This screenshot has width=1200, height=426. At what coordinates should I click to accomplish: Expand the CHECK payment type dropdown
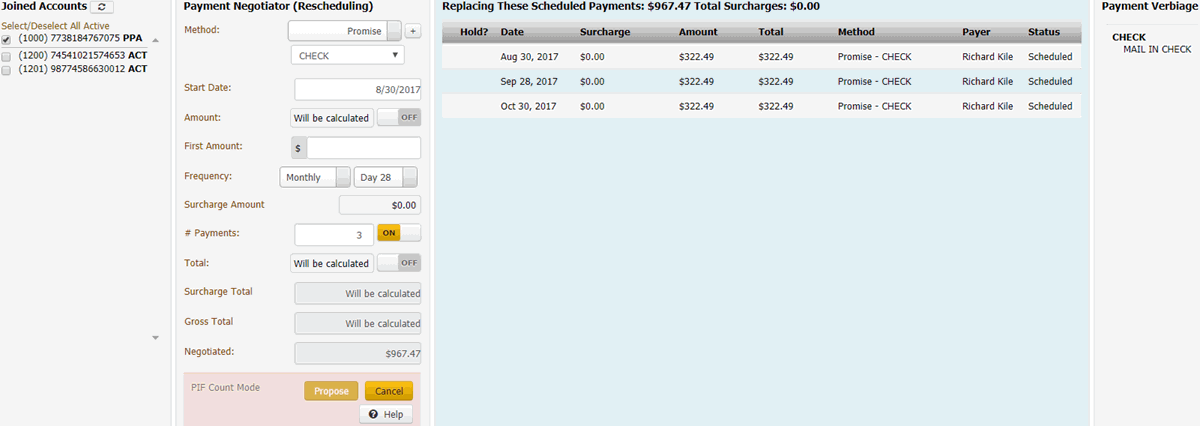tap(347, 56)
